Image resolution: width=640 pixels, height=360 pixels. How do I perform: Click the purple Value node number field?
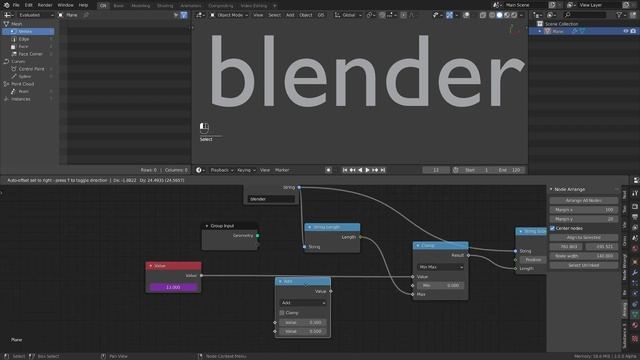(x=173, y=287)
